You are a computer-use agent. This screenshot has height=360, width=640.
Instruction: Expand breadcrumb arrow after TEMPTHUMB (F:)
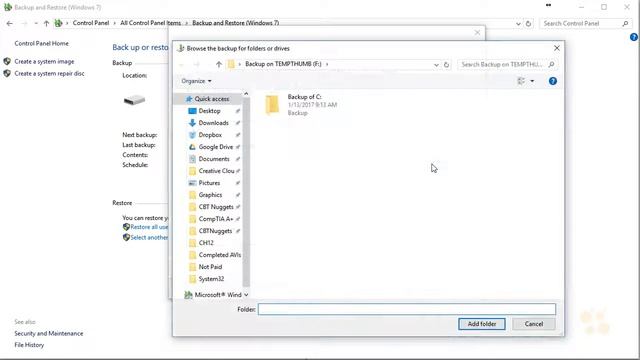click(x=327, y=64)
